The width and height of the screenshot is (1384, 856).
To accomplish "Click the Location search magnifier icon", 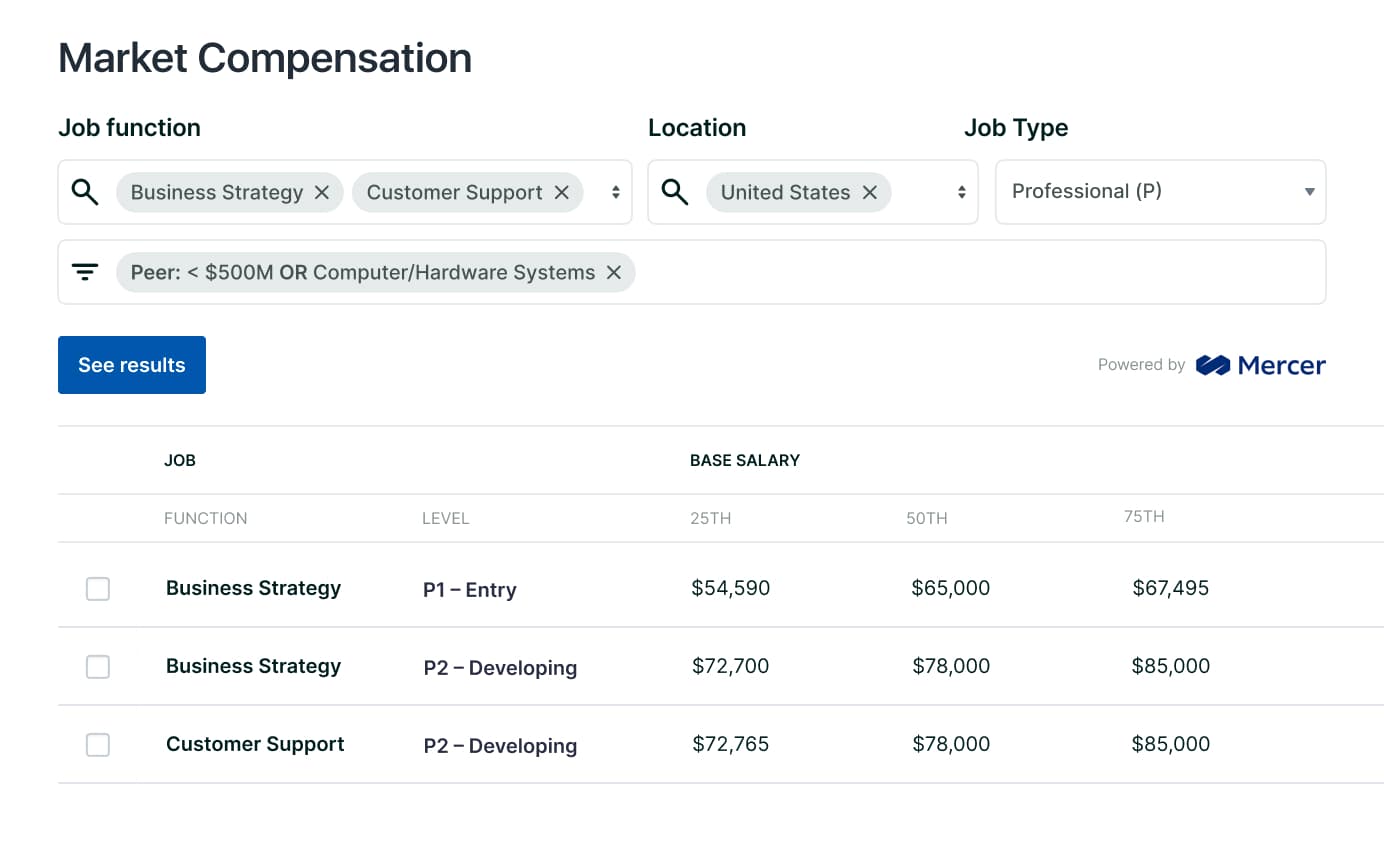I will point(676,192).
